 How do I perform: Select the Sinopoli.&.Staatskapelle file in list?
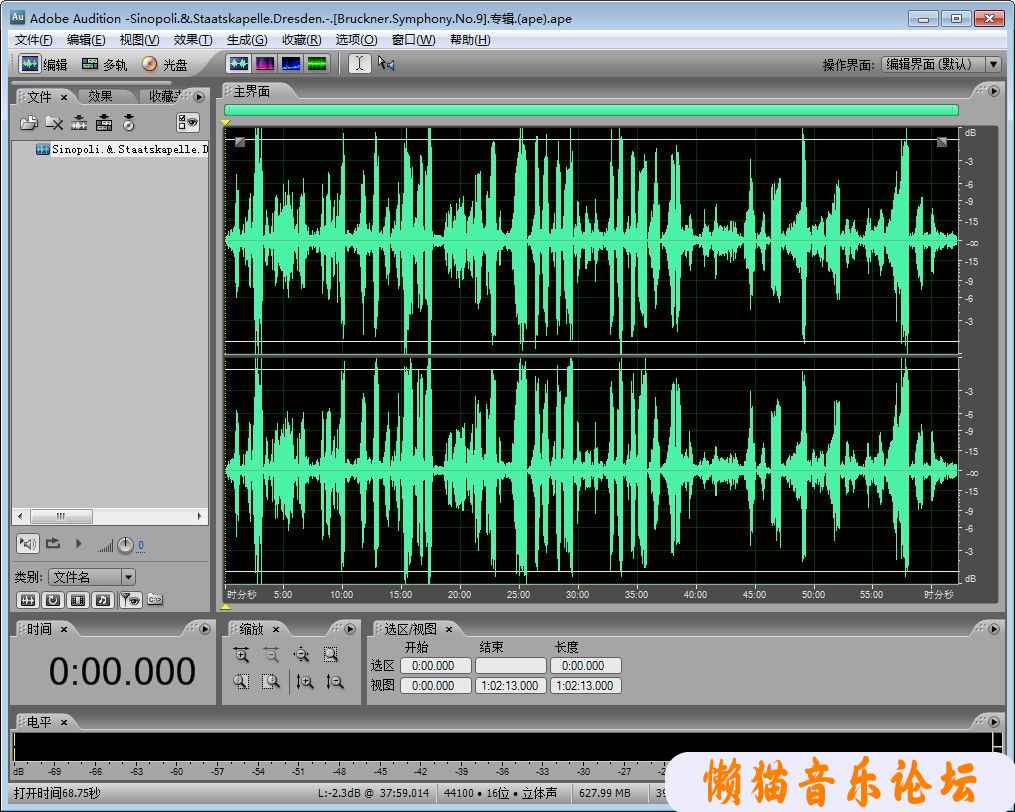point(122,150)
